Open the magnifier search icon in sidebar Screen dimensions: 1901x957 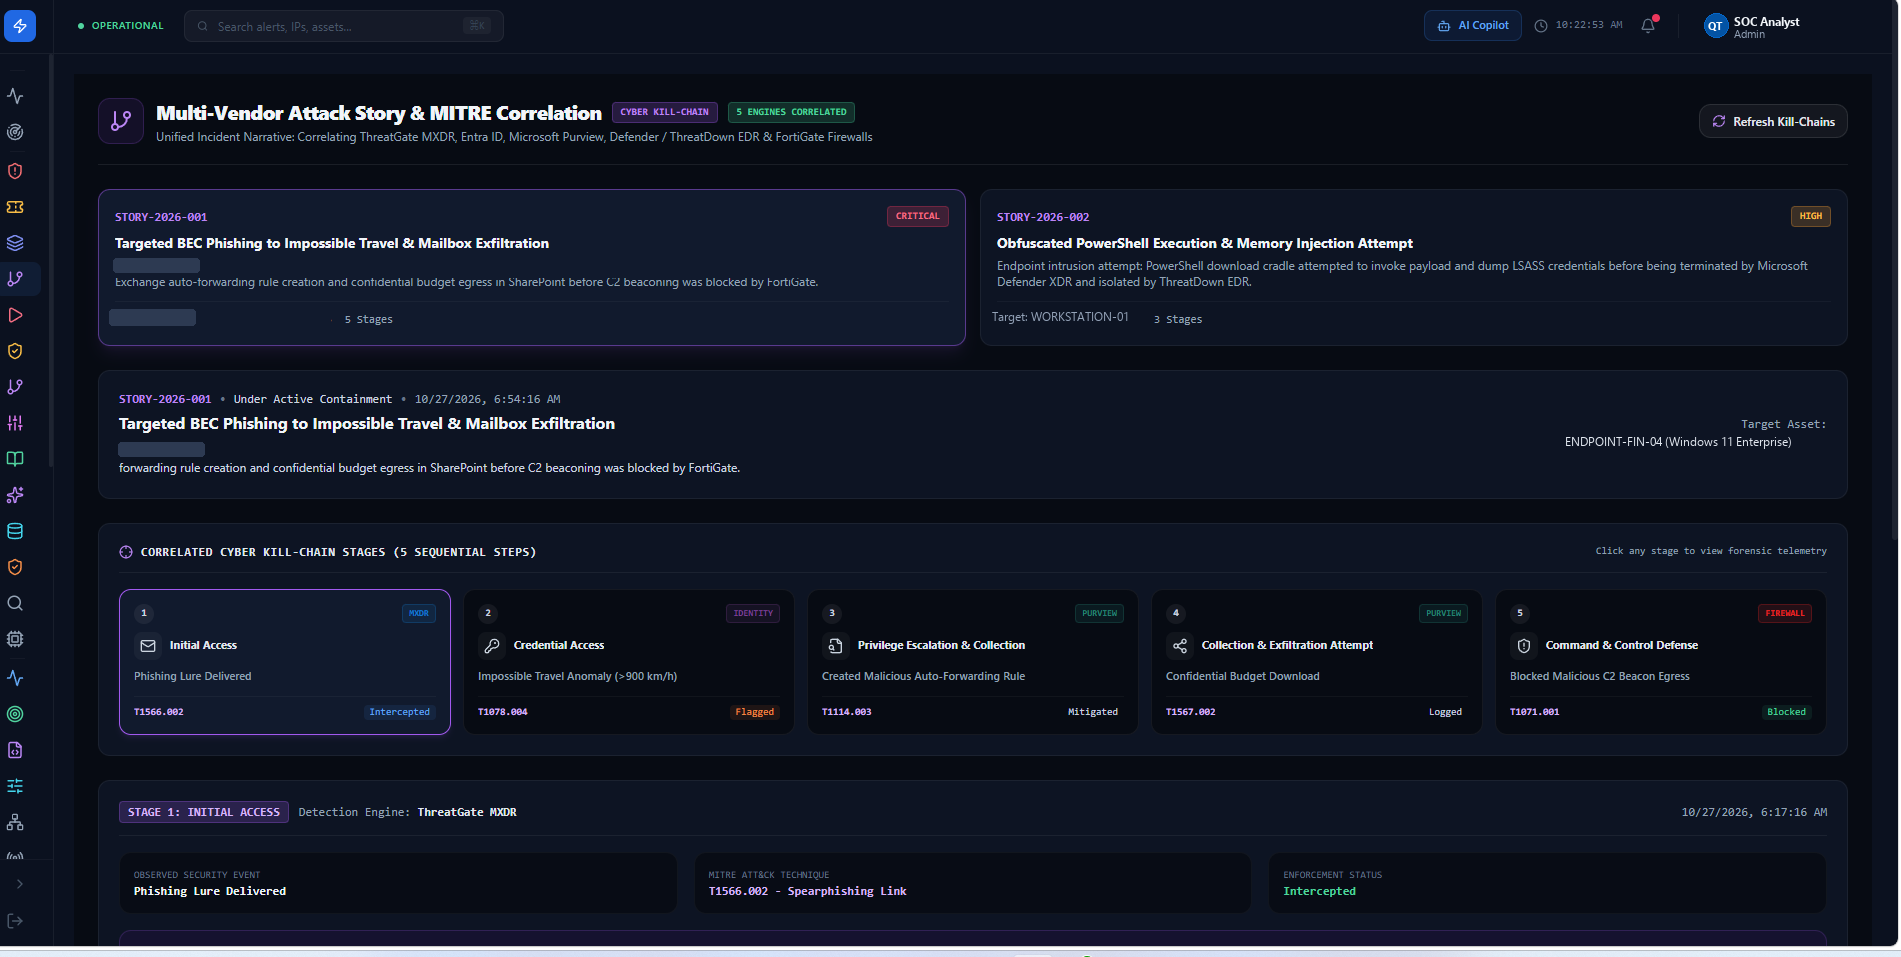coord(15,603)
